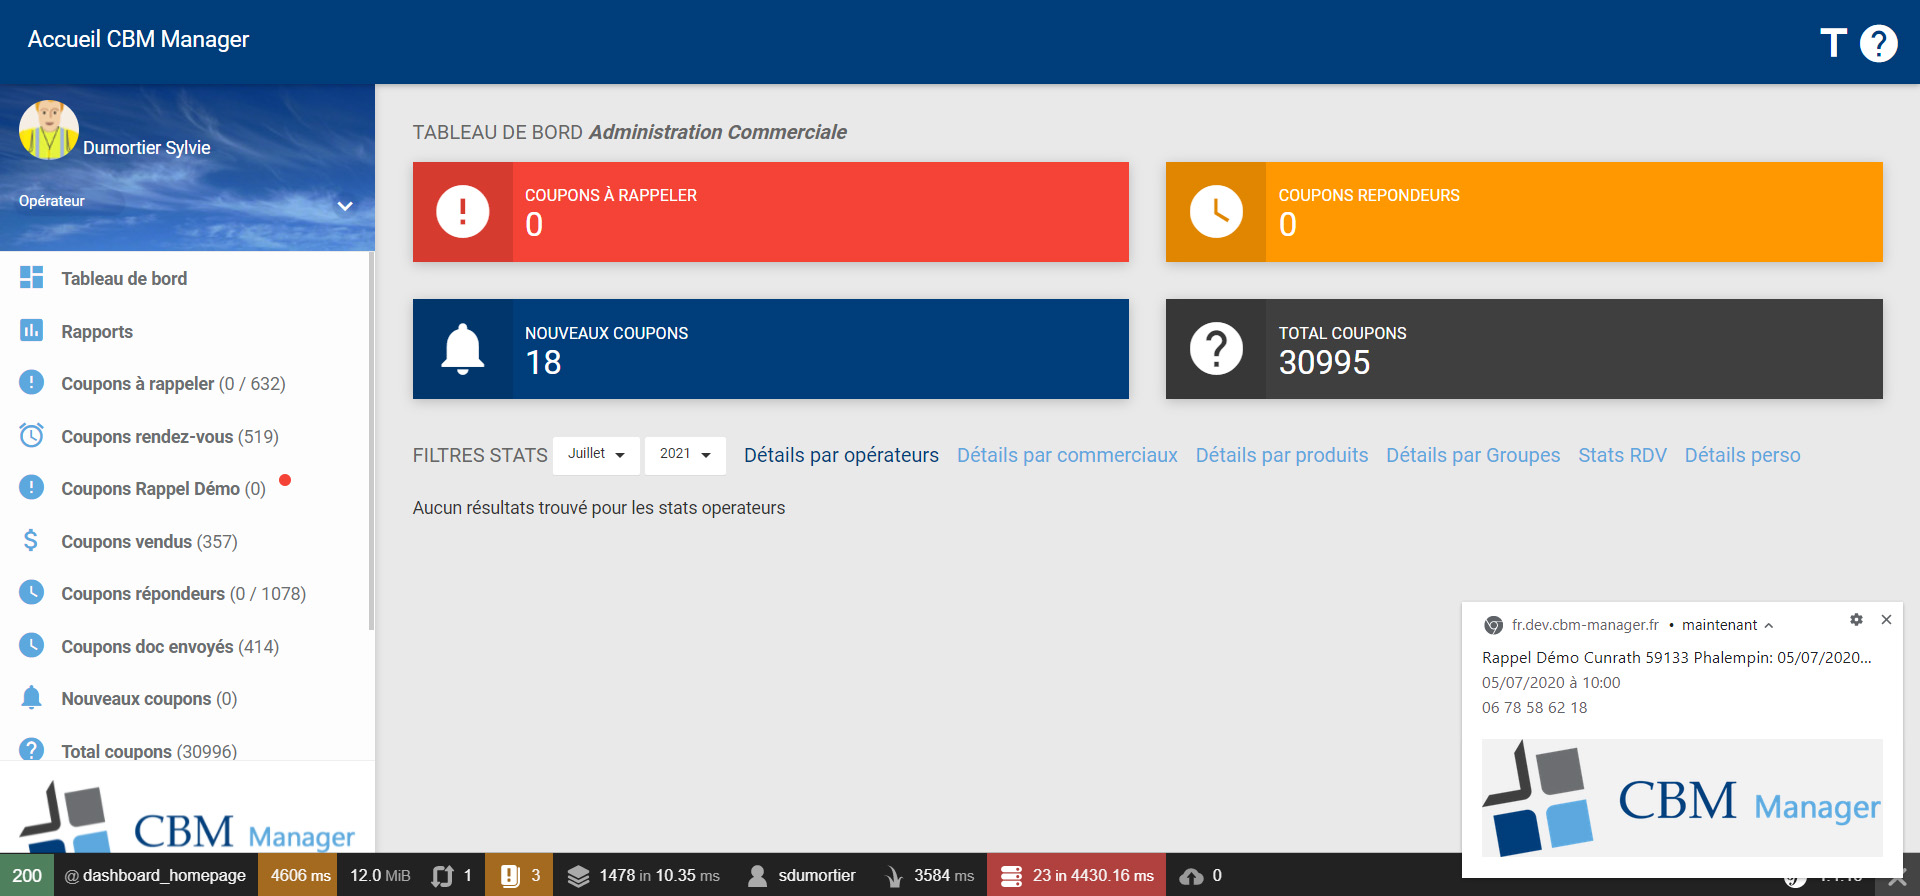Viewport: 1920px width, 896px height.
Task: Open notification settings gear icon
Action: pyautogui.click(x=1856, y=620)
